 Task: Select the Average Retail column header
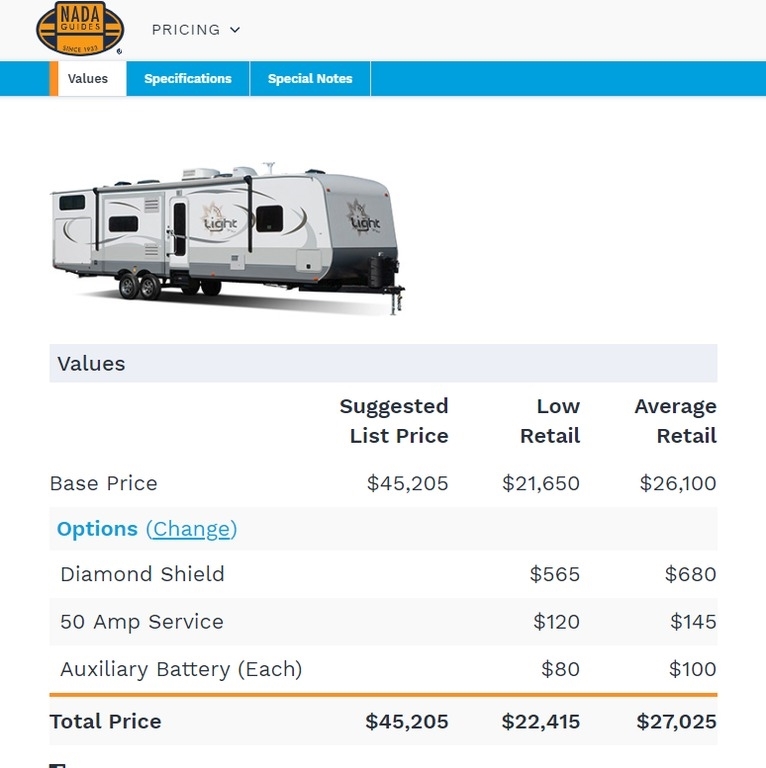point(676,421)
